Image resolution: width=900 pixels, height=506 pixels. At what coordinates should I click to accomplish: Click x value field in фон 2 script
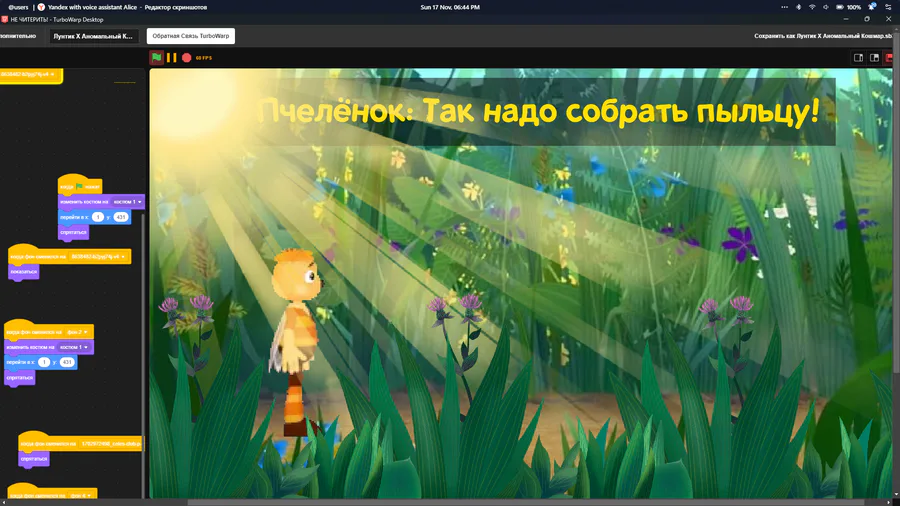44,362
